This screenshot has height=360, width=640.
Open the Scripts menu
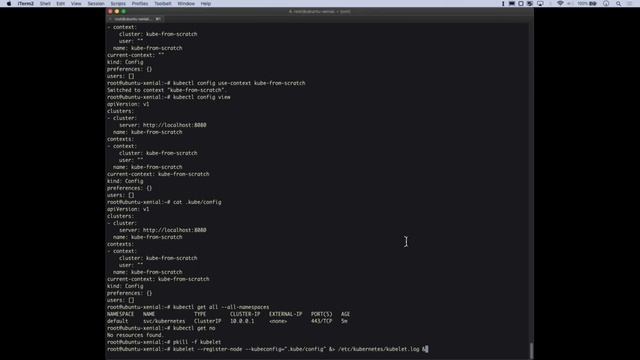118,4
